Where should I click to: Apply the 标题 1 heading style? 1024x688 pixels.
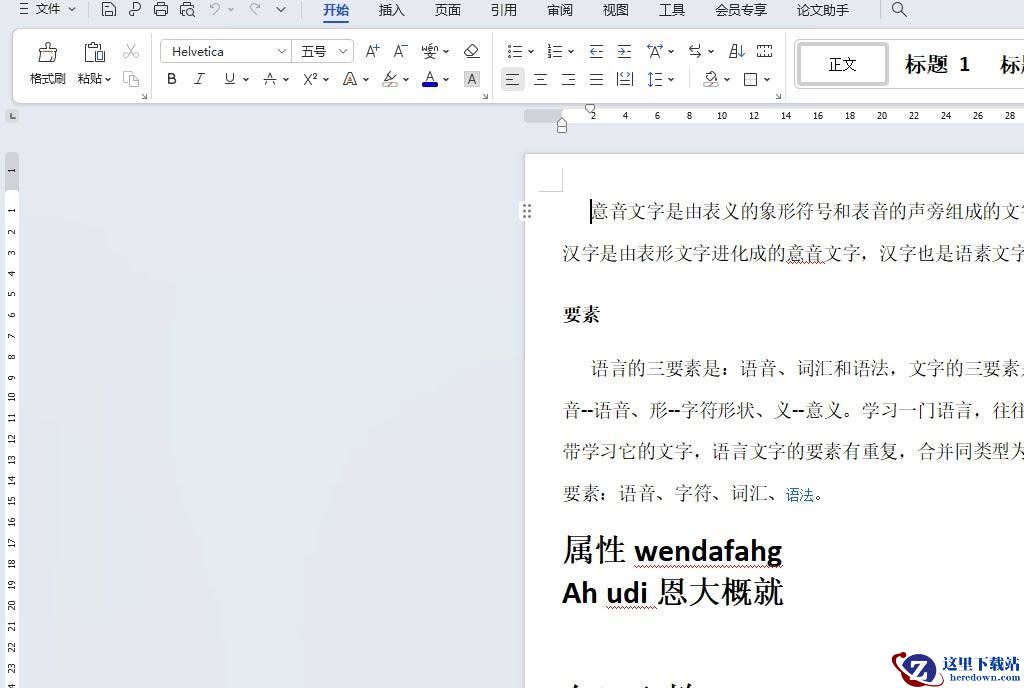[x=937, y=65]
